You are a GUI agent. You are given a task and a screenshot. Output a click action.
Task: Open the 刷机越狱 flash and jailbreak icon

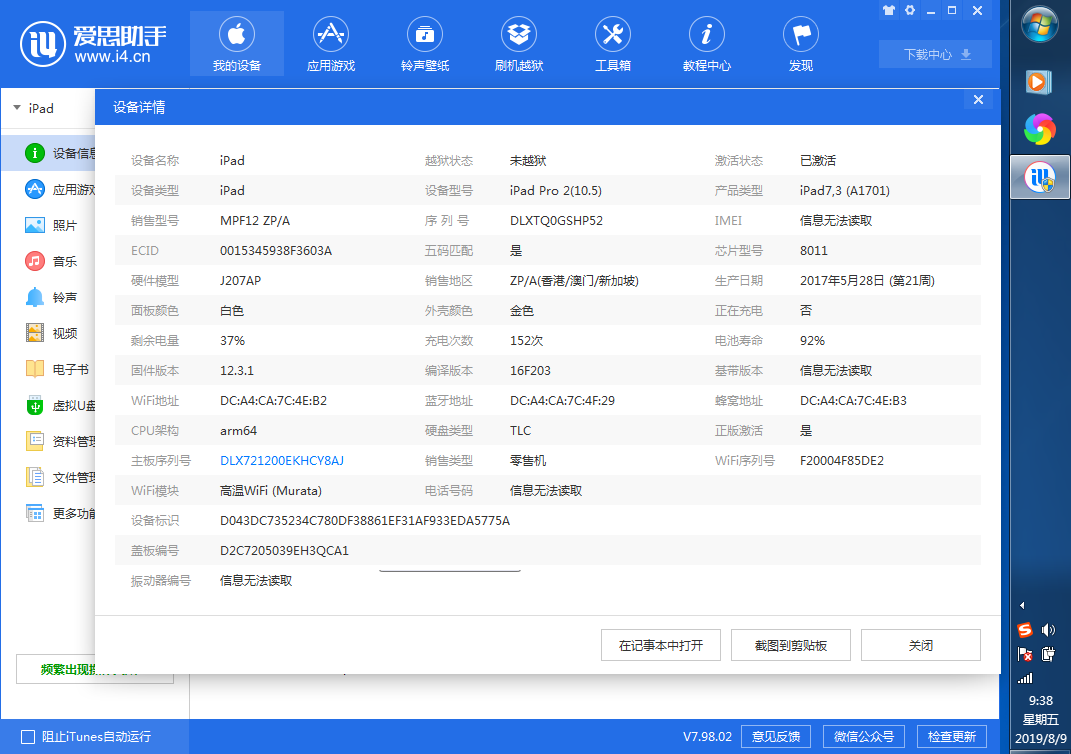(518, 35)
